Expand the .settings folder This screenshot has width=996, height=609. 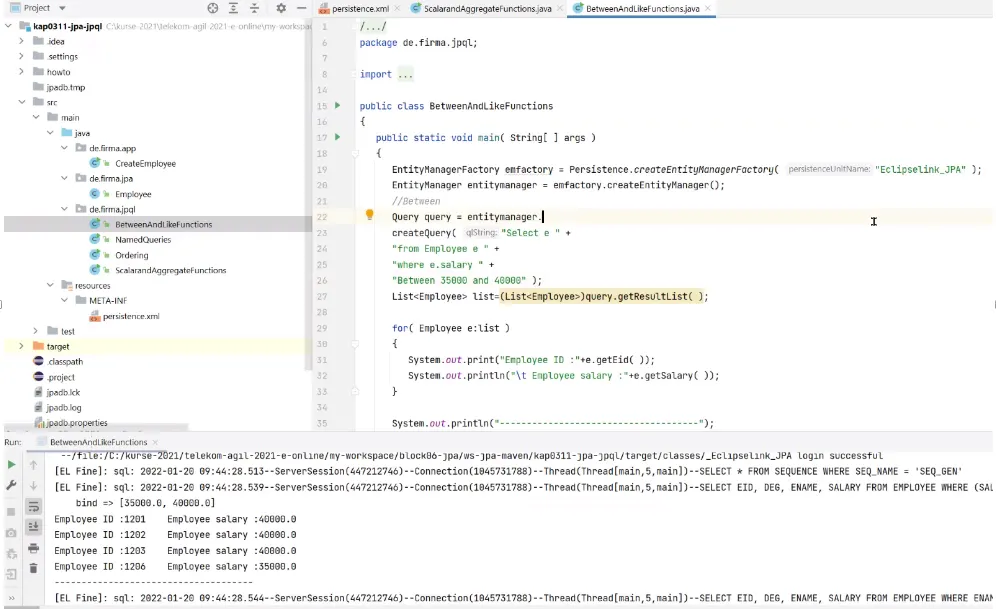pos(21,57)
